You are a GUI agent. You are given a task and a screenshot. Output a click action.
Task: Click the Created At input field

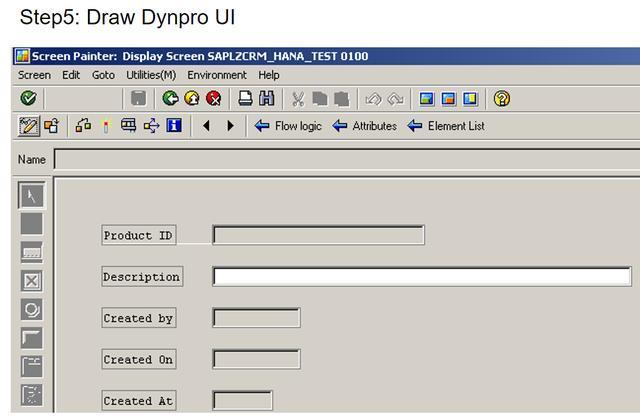pyautogui.click(x=242, y=400)
